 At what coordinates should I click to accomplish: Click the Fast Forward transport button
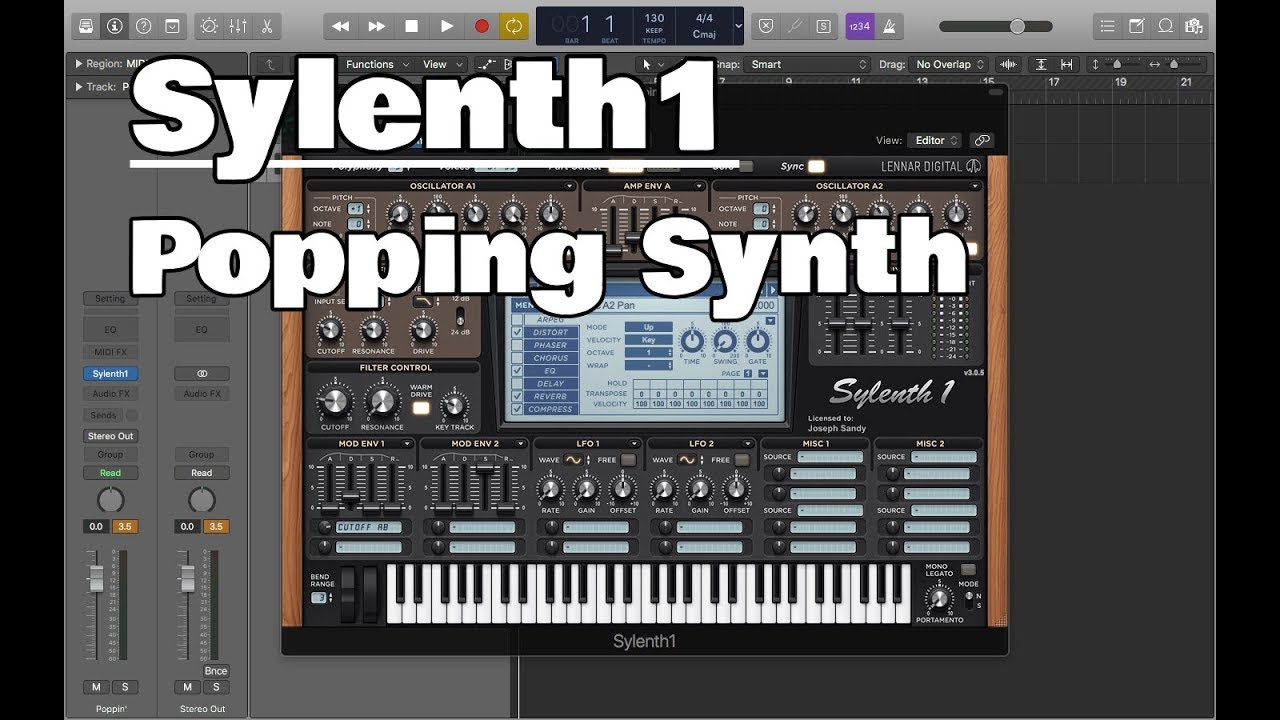point(376,26)
